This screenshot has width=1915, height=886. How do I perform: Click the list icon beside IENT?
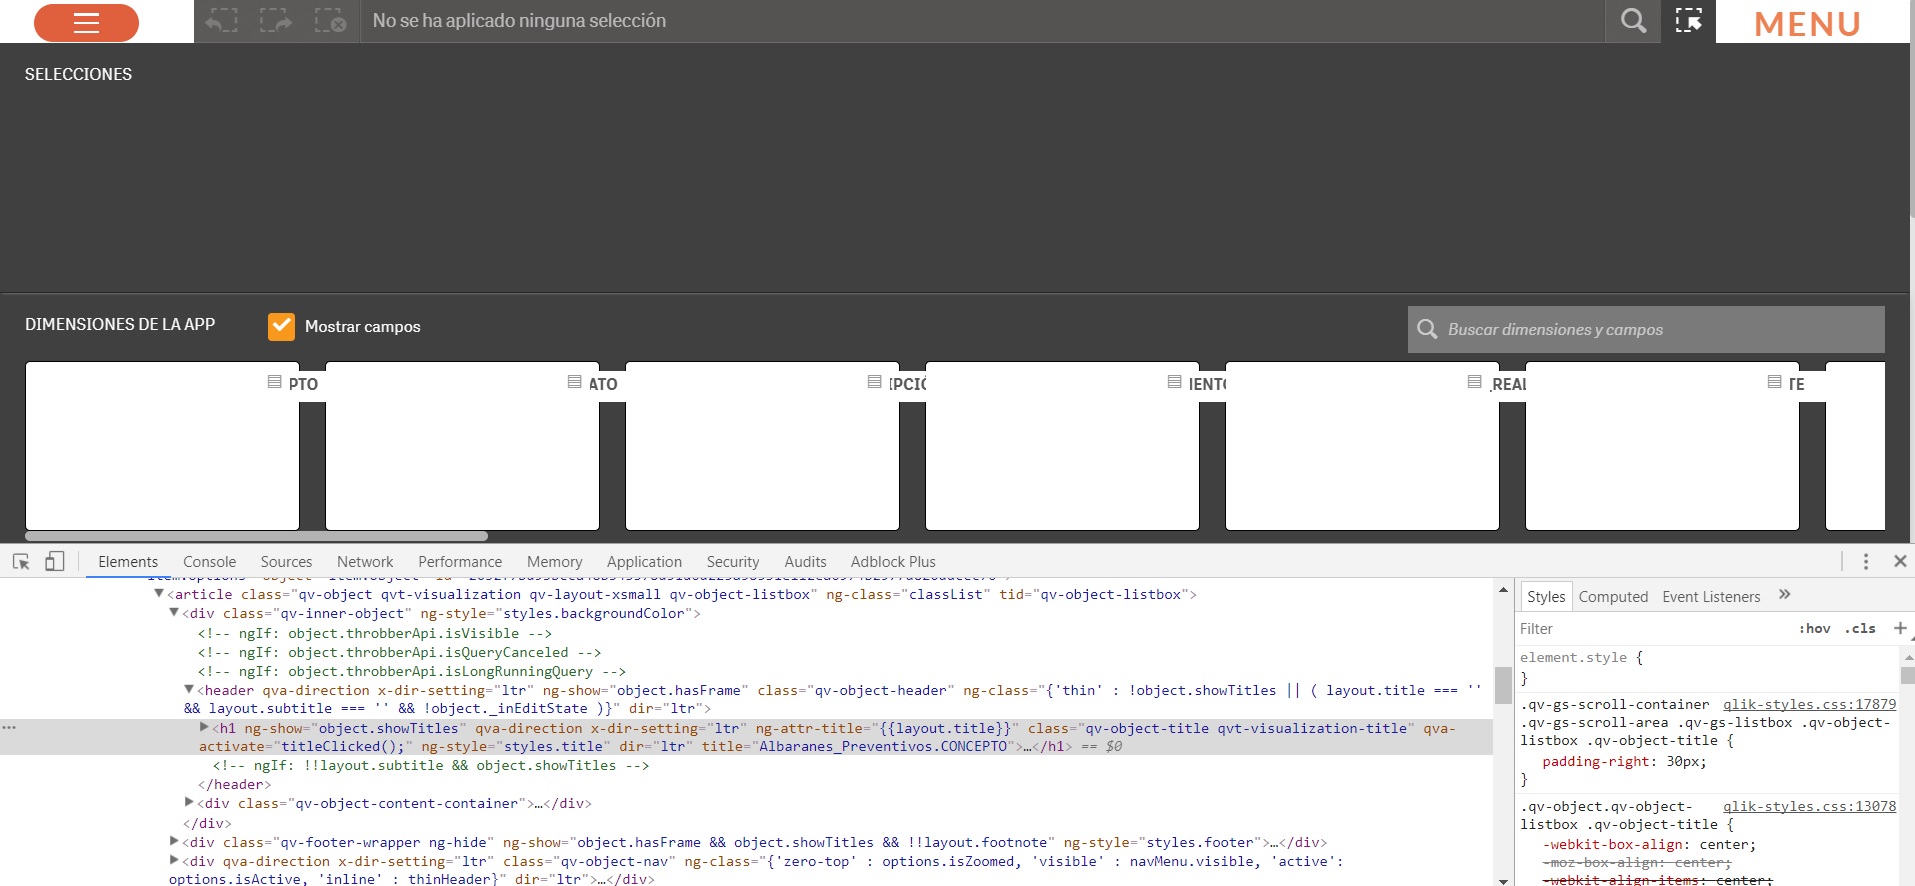(1174, 382)
